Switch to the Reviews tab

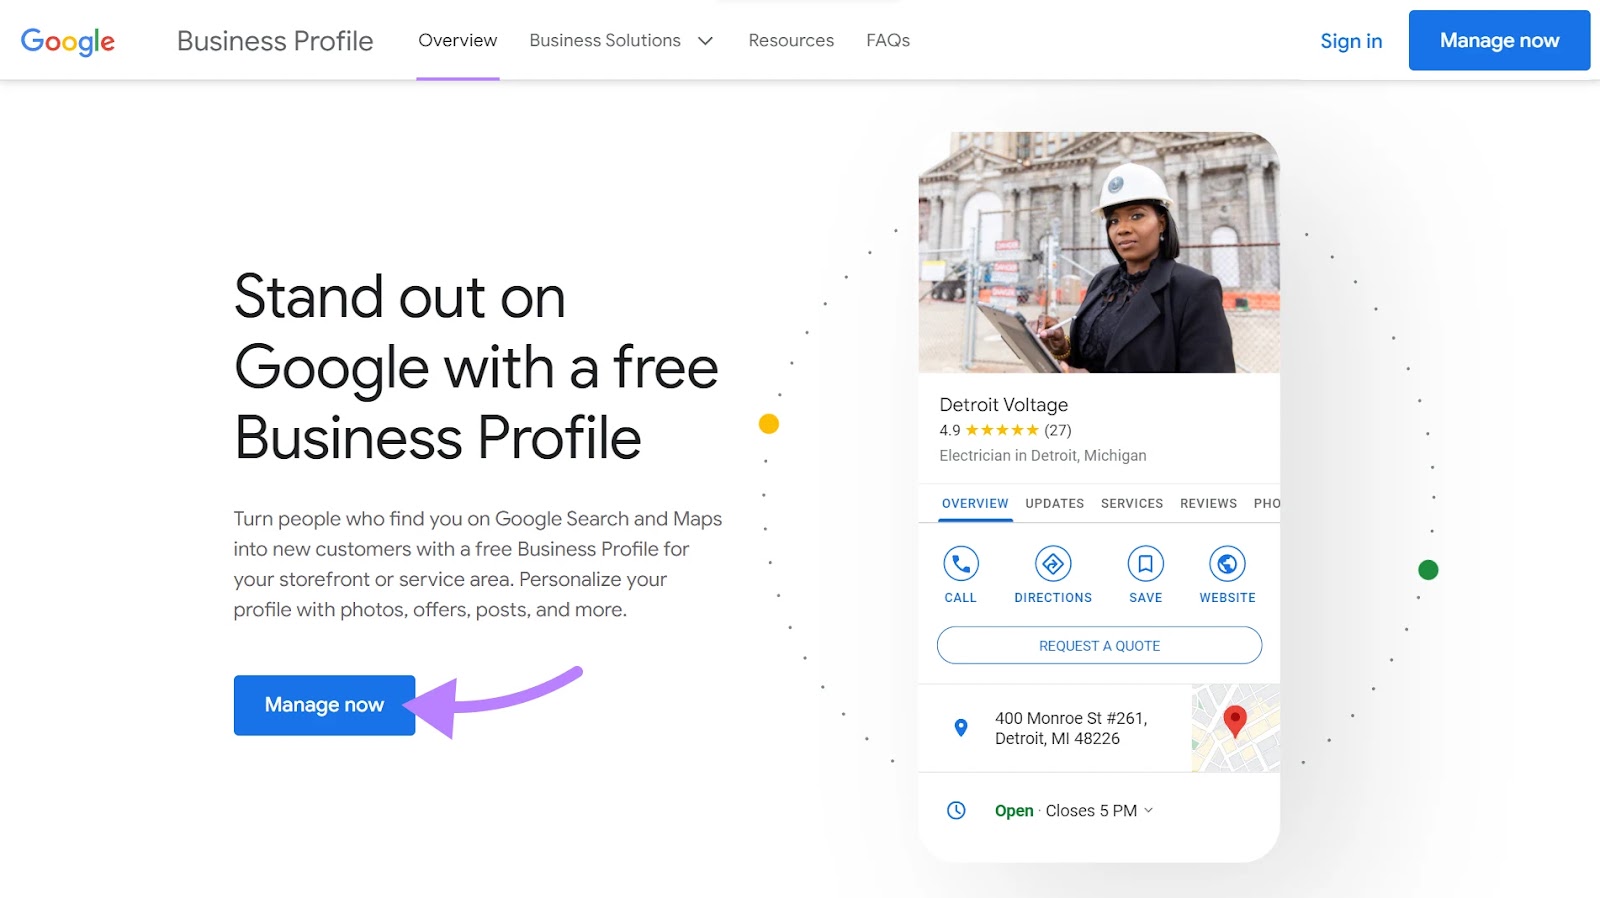pyautogui.click(x=1208, y=503)
